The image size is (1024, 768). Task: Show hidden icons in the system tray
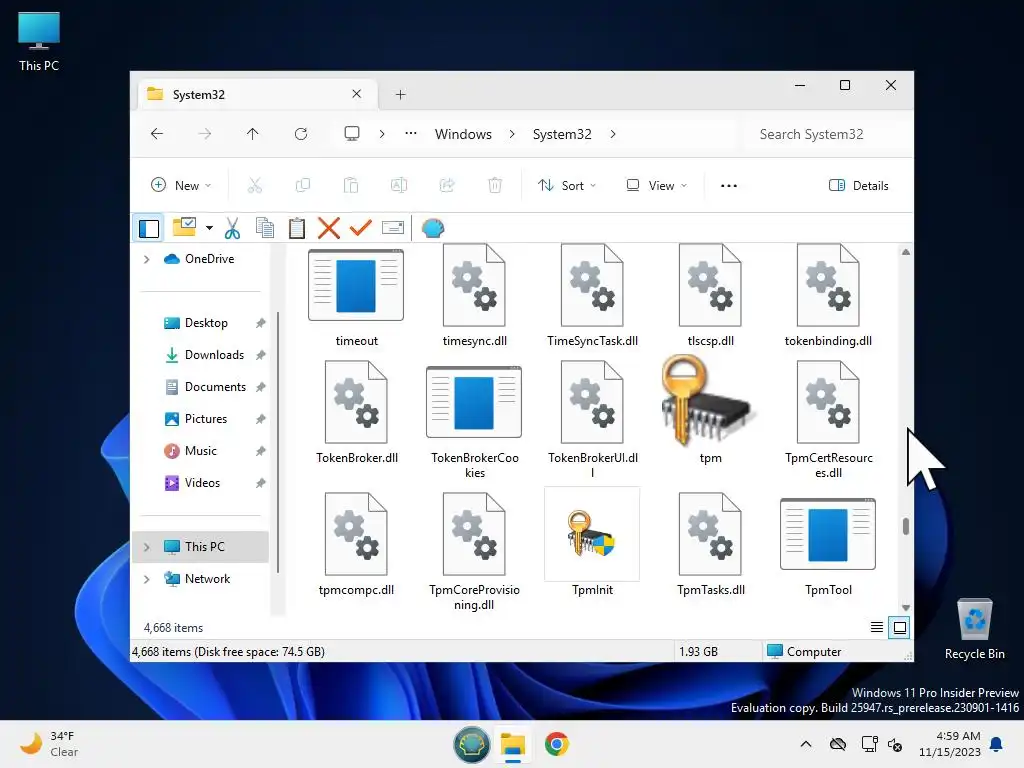click(x=806, y=744)
